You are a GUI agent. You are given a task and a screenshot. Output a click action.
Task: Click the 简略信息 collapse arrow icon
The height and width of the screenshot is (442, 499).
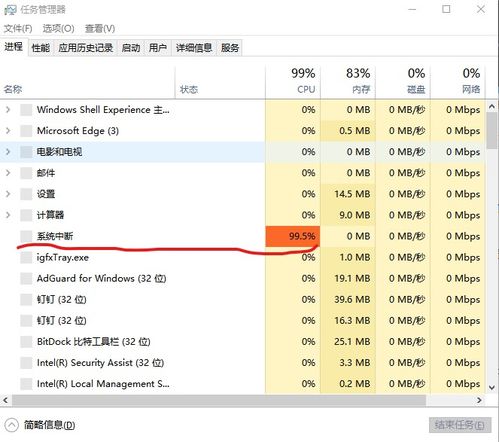[12, 425]
